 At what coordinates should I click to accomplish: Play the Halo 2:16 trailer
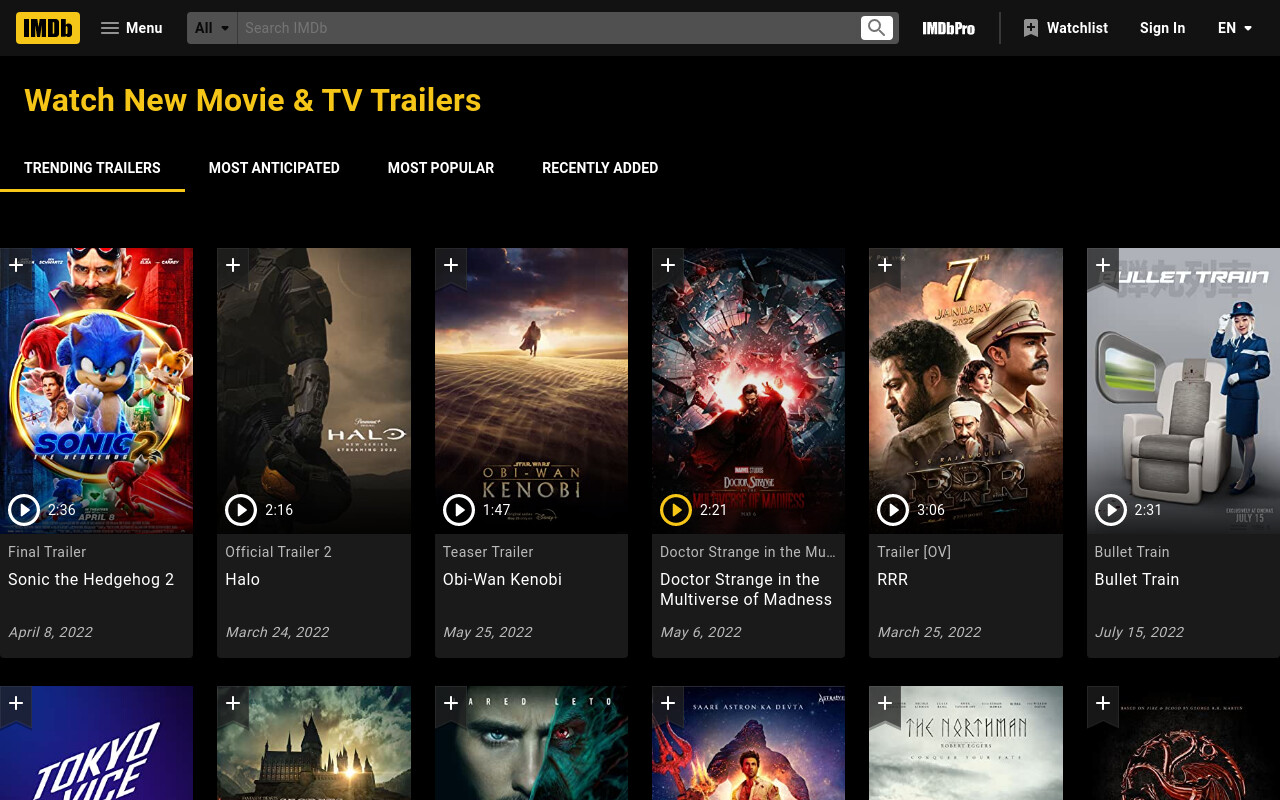pyautogui.click(x=241, y=510)
